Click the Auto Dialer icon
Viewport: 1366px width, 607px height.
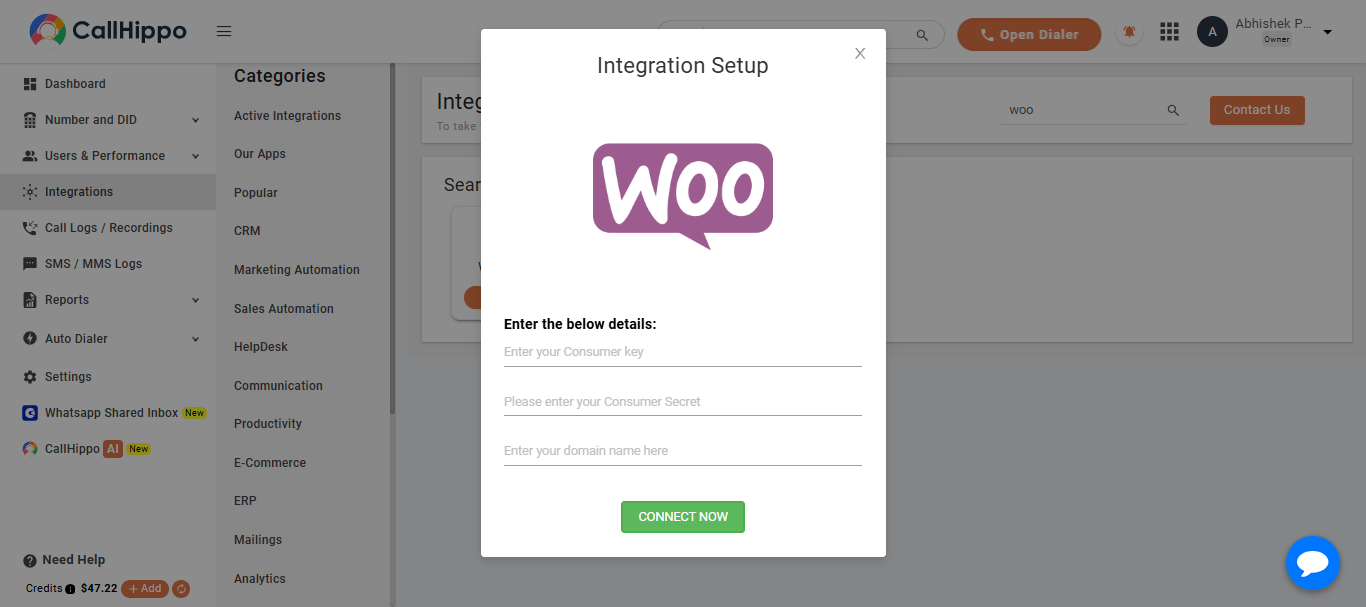click(x=30, y=339)
